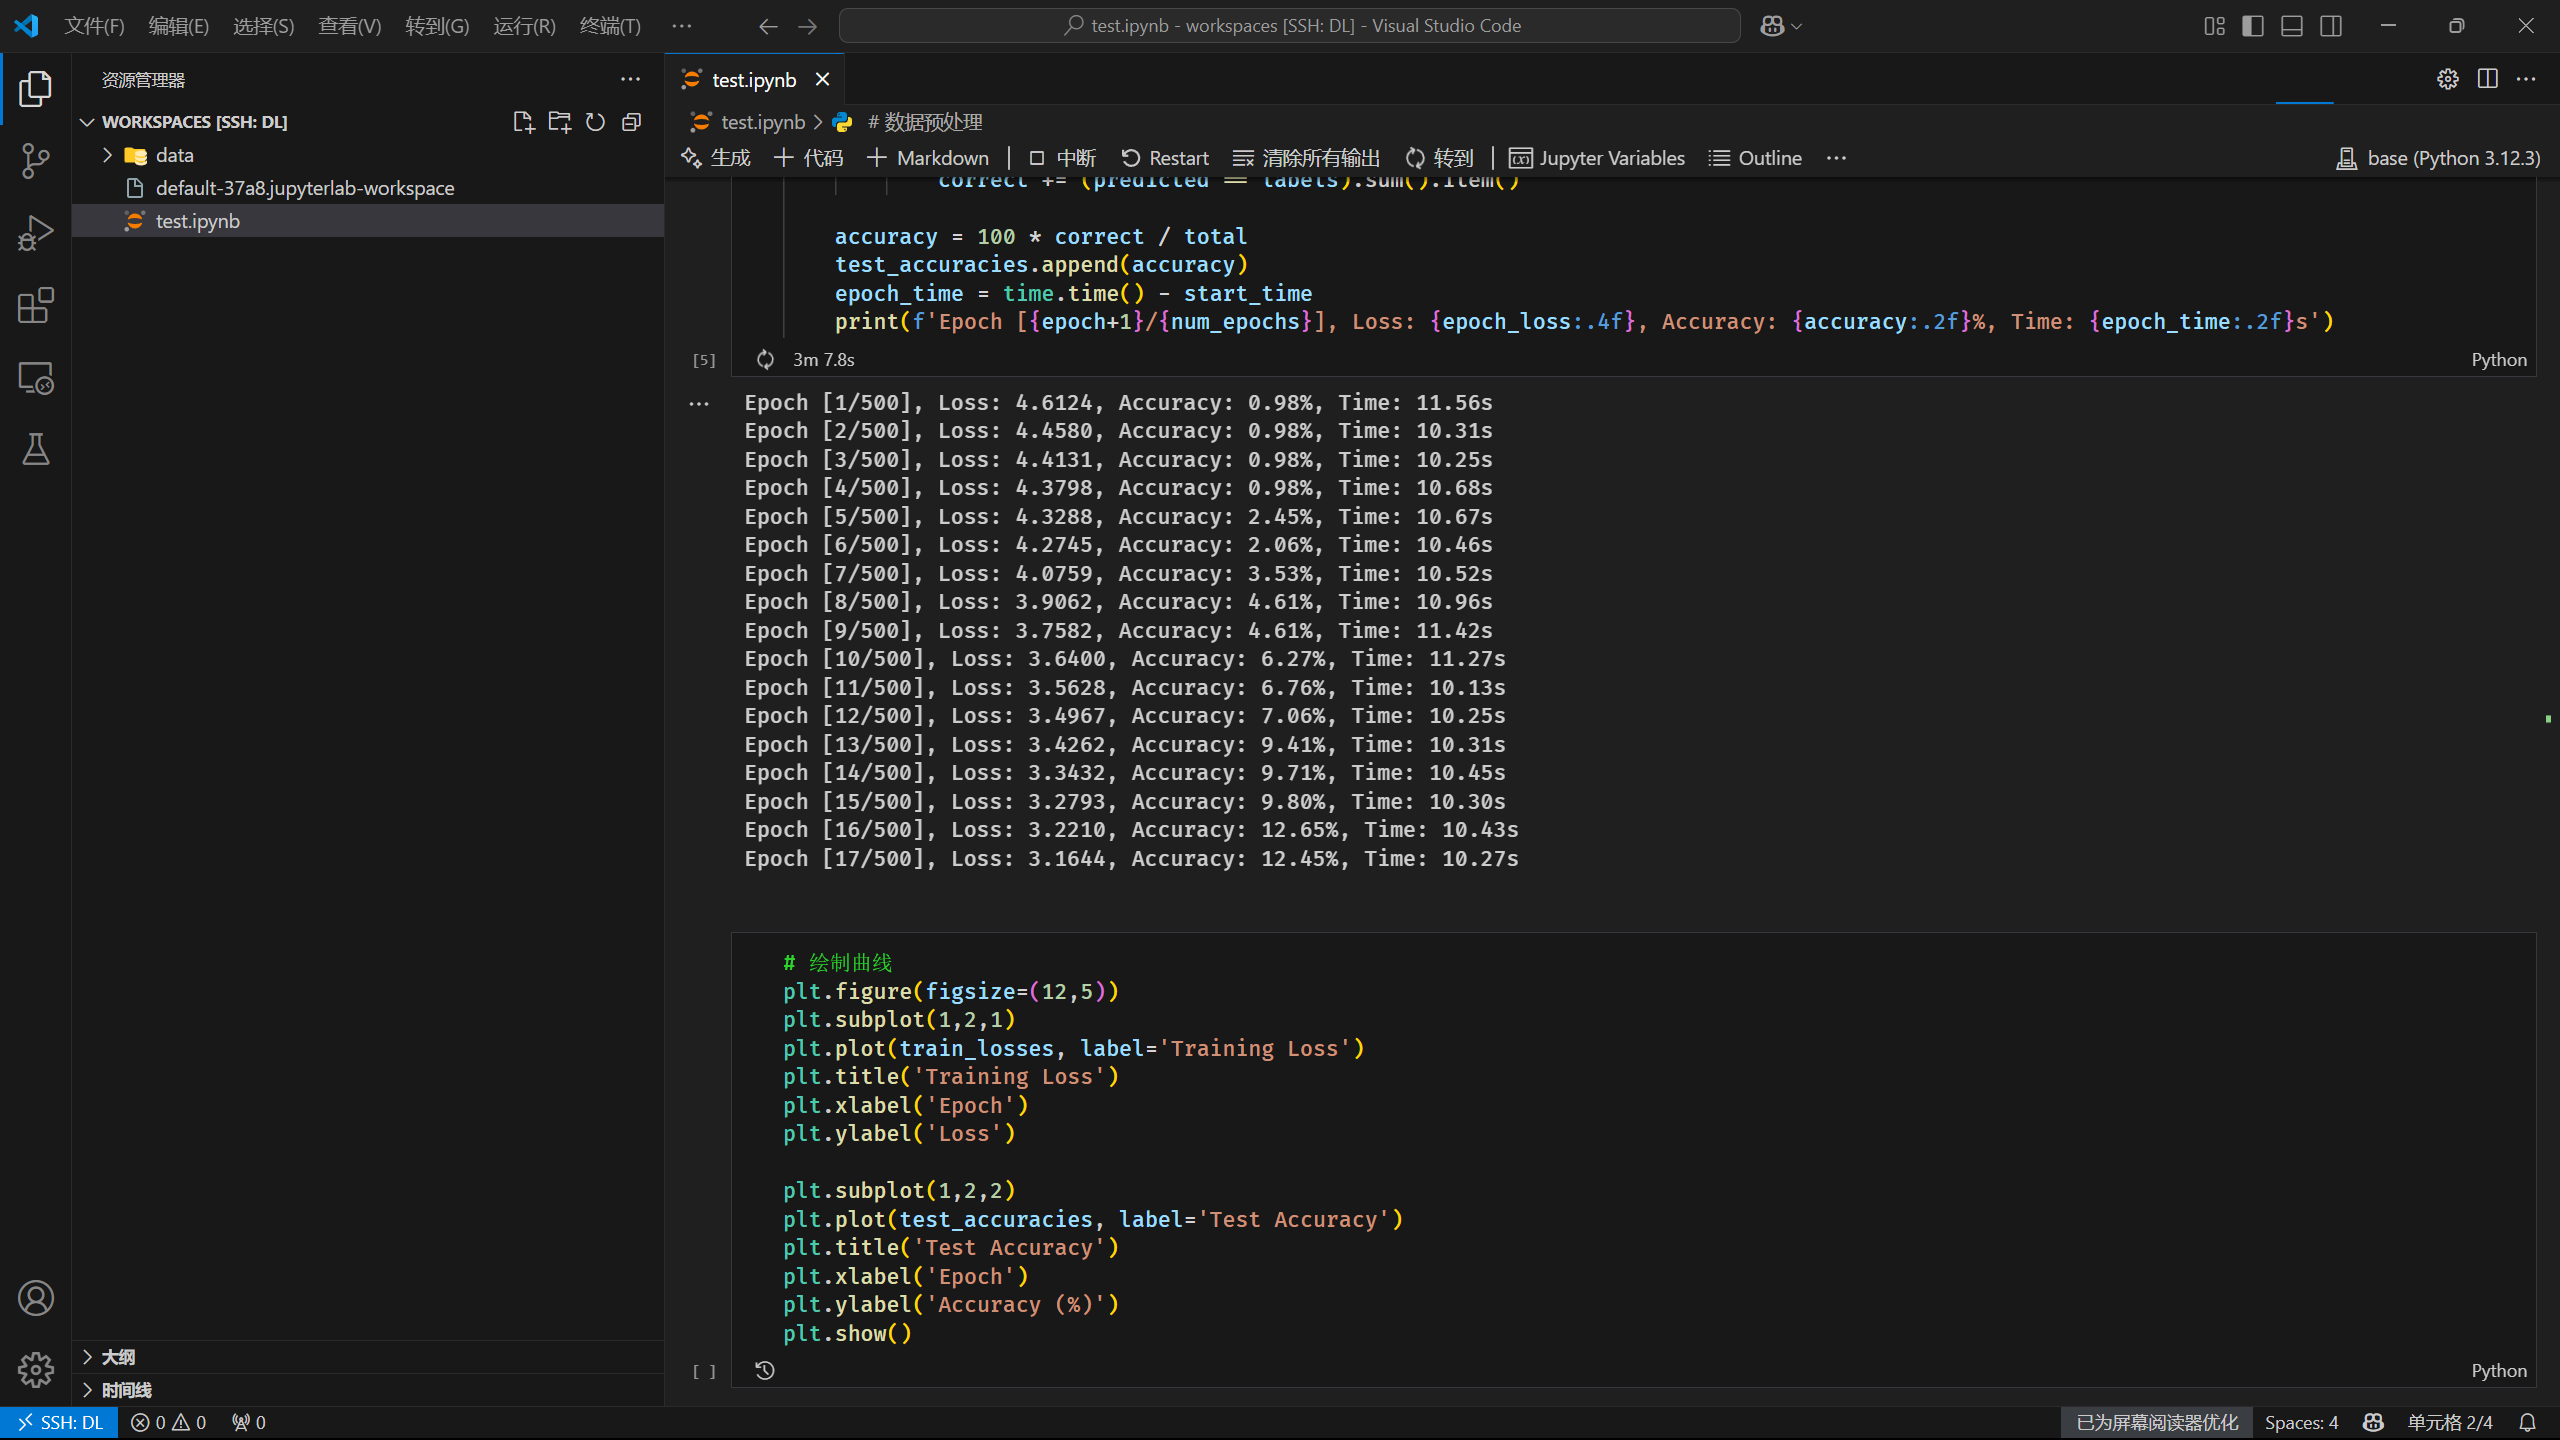The height and width of the screenshot is (1440, 2560).
Task: Toggle the bottom panel layout
Action: (x=2291, y=26)
